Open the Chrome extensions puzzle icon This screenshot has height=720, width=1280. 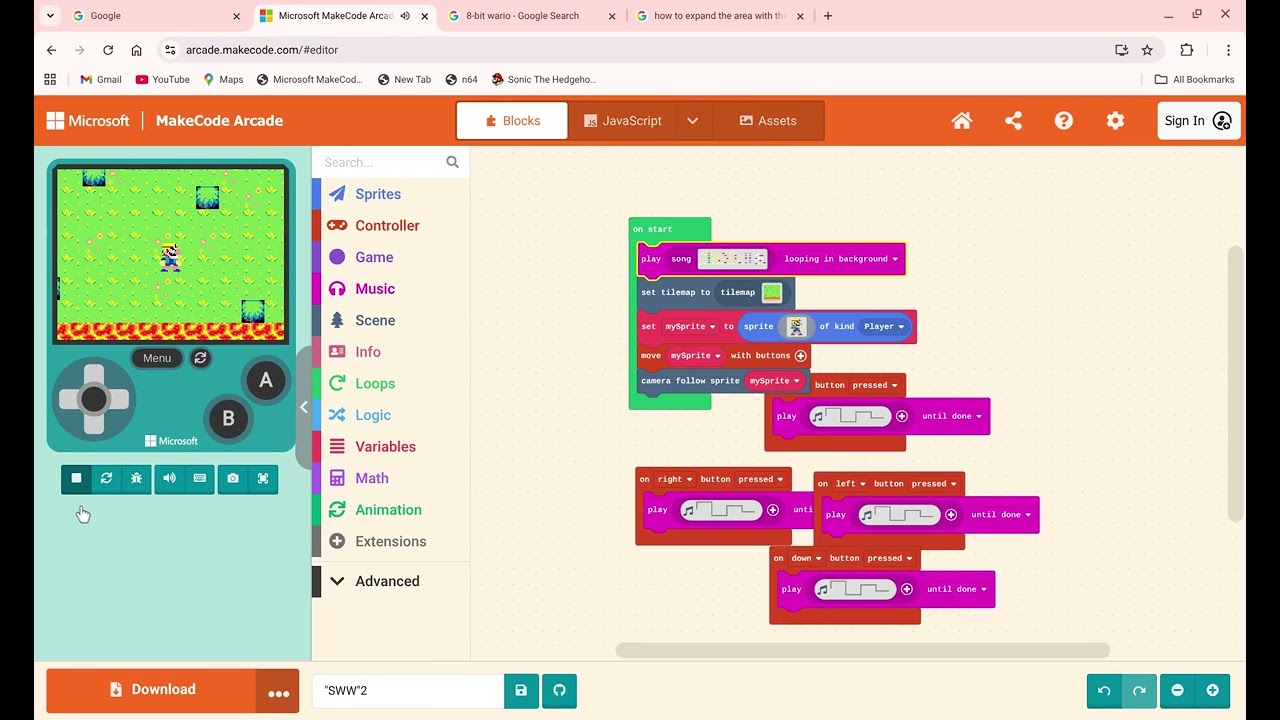[x=1187, y=50]
